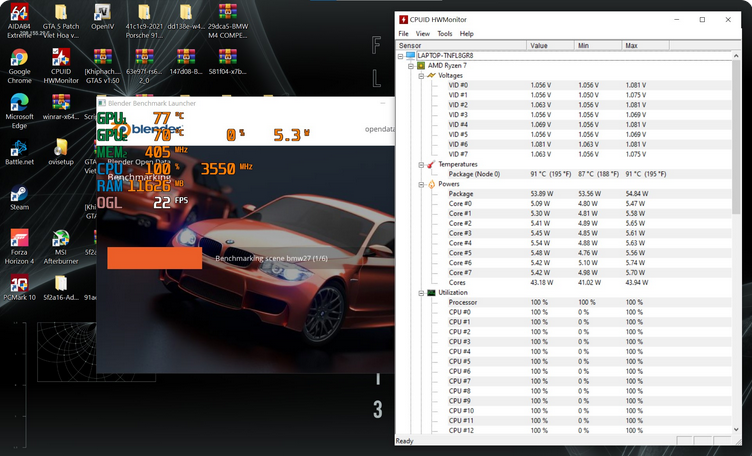Click the Sensor column header
This screenshot has width=752, height=456.
point(461,46)
